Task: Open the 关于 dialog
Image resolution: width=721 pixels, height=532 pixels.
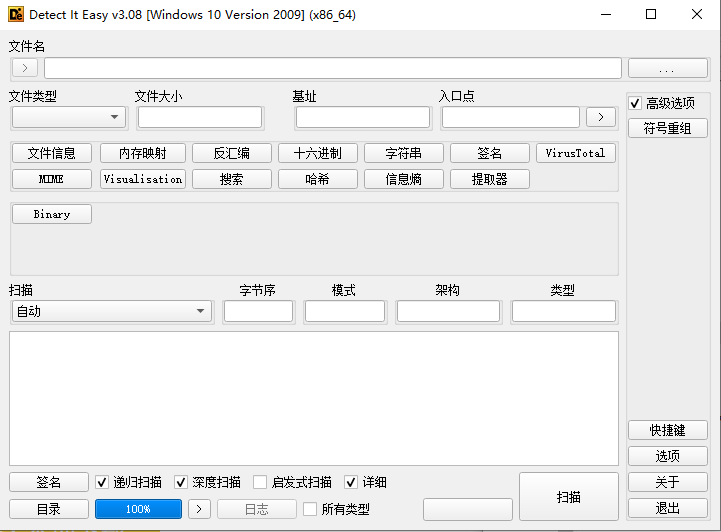Action: pyautogui.click(x=667, y=482)
